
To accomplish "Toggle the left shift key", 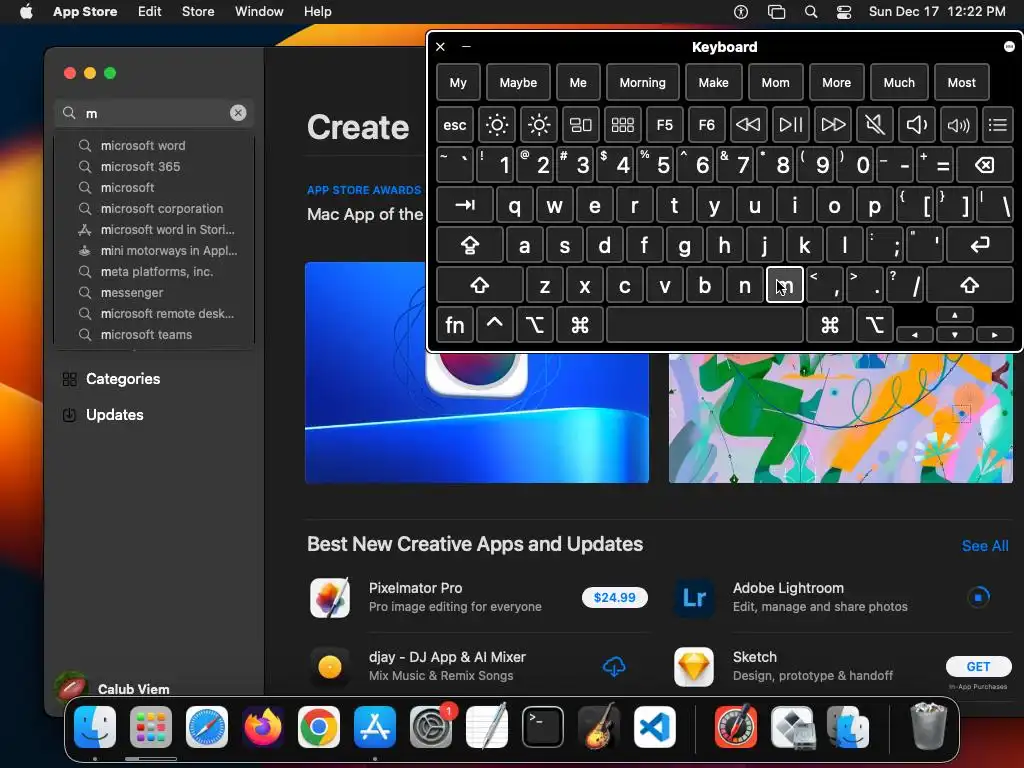I will coord(480,285).
